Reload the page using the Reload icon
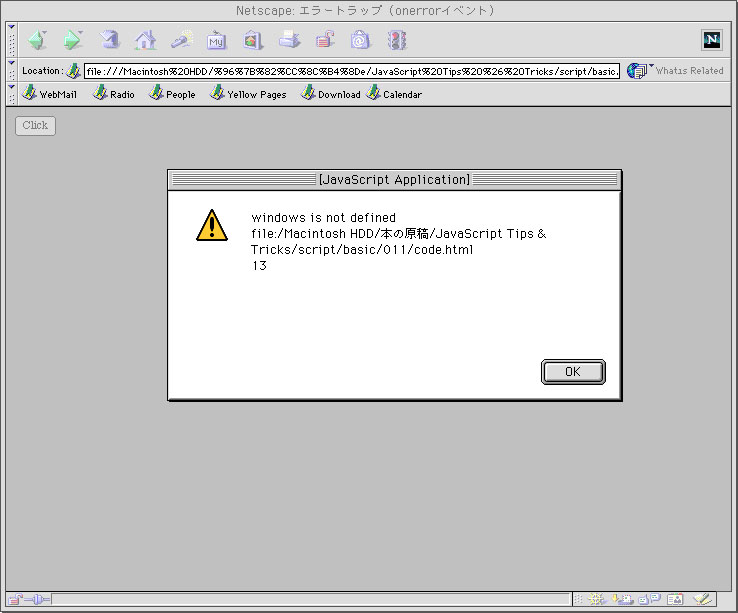 [x=110, y=40]
